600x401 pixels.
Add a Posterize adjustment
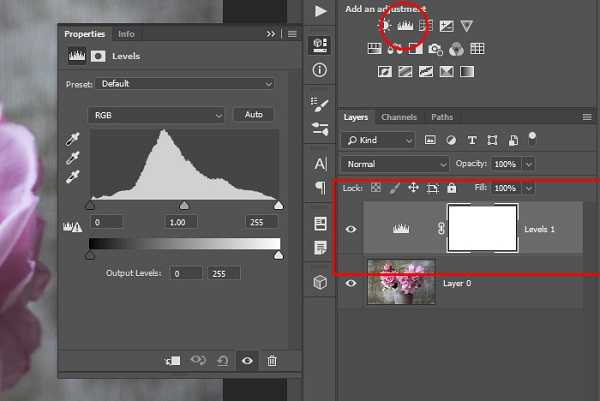tap(405, 72)
